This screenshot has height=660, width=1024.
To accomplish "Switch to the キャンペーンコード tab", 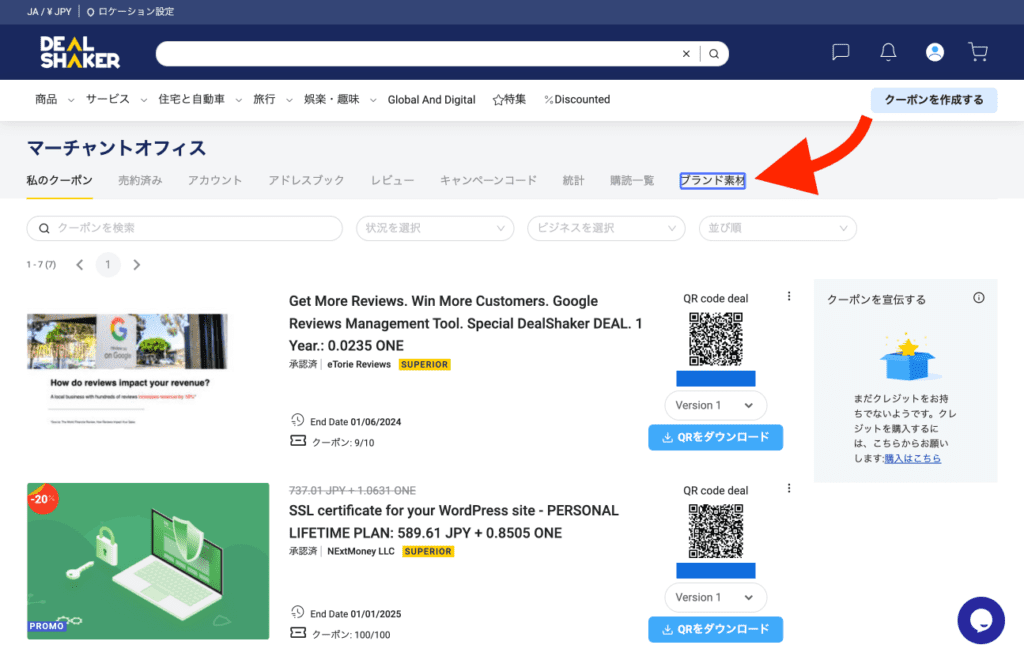I will tap(488, 180).
